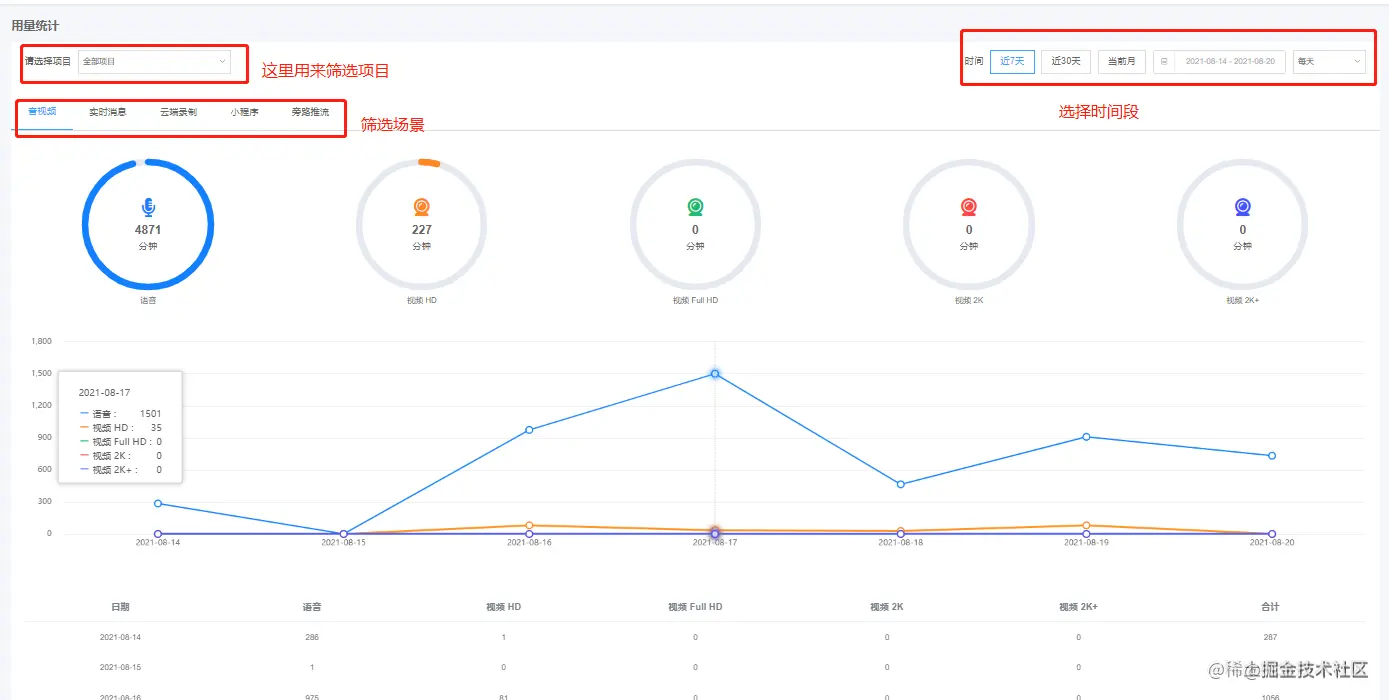
Task: Click the blue 语音 data point on 2021-08-14
Action: (158, 503)
